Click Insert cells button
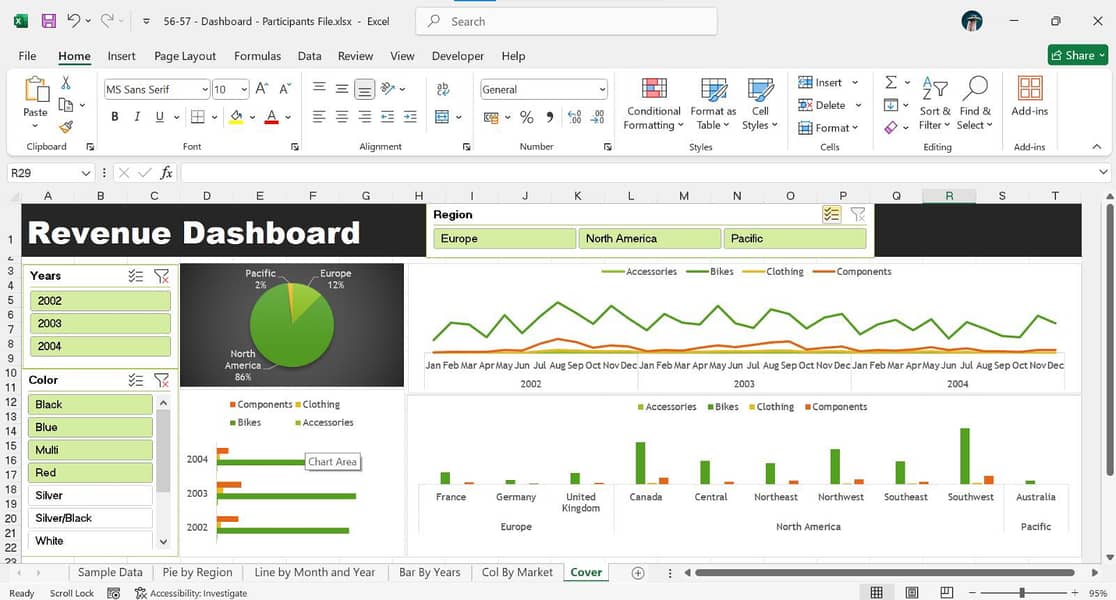The height and width of the screenshot is (600, 1116). coord(820,83)
